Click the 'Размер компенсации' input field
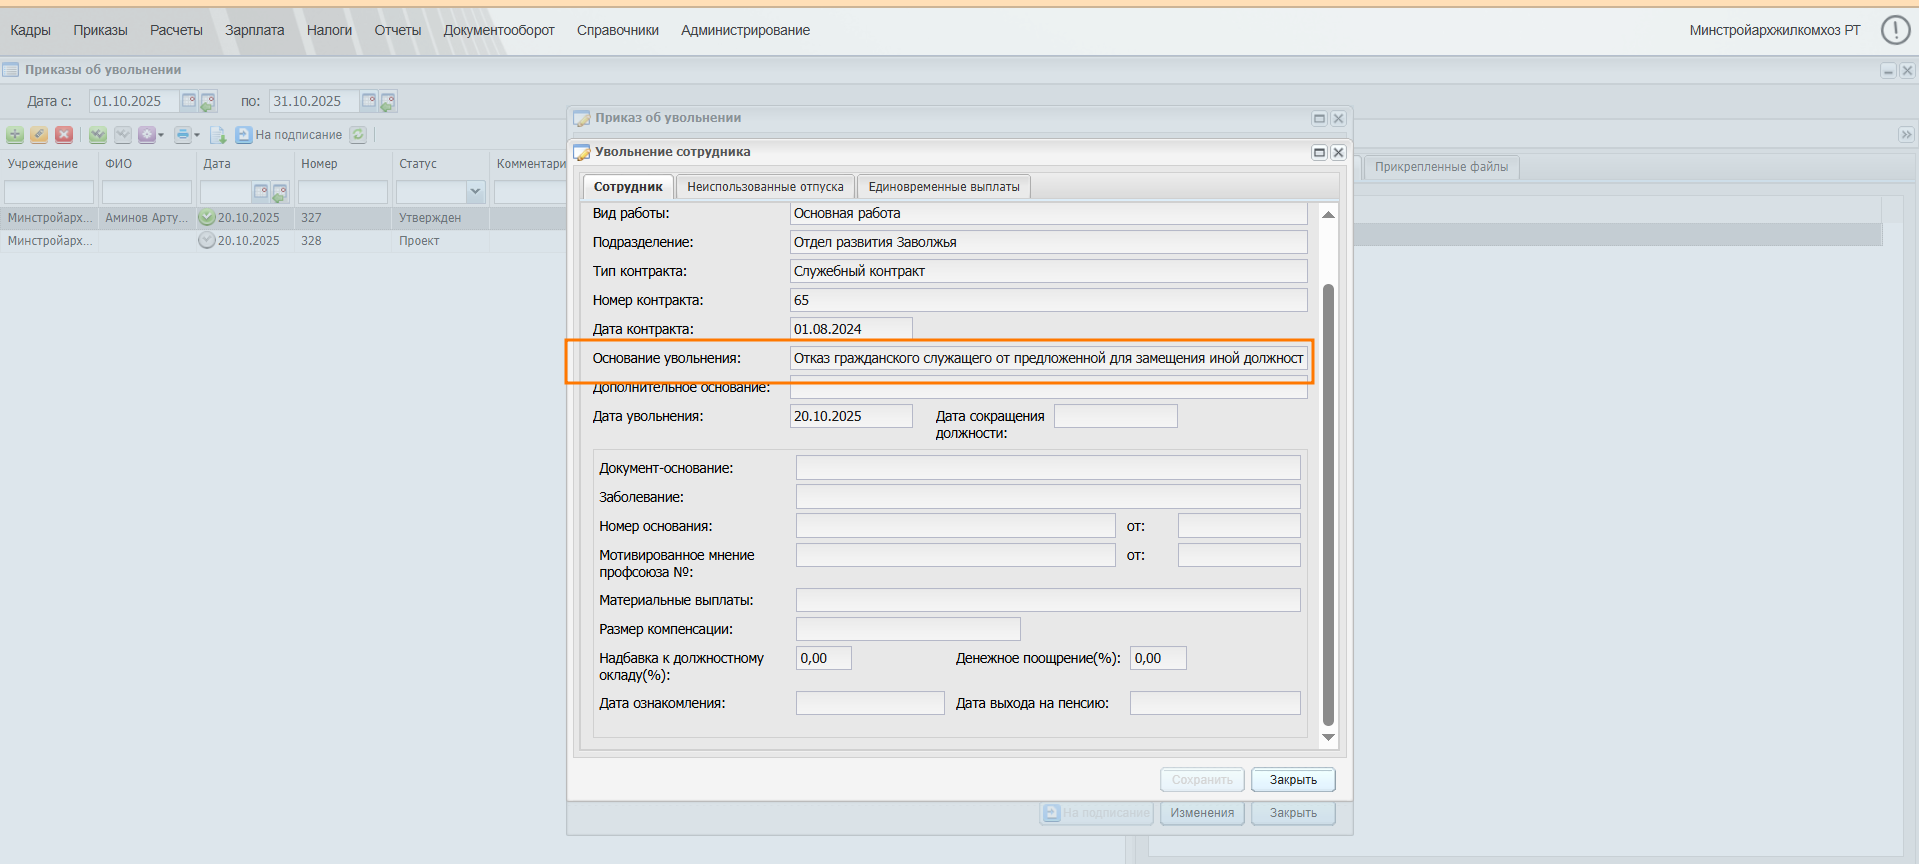 click(x=908, y=629)
